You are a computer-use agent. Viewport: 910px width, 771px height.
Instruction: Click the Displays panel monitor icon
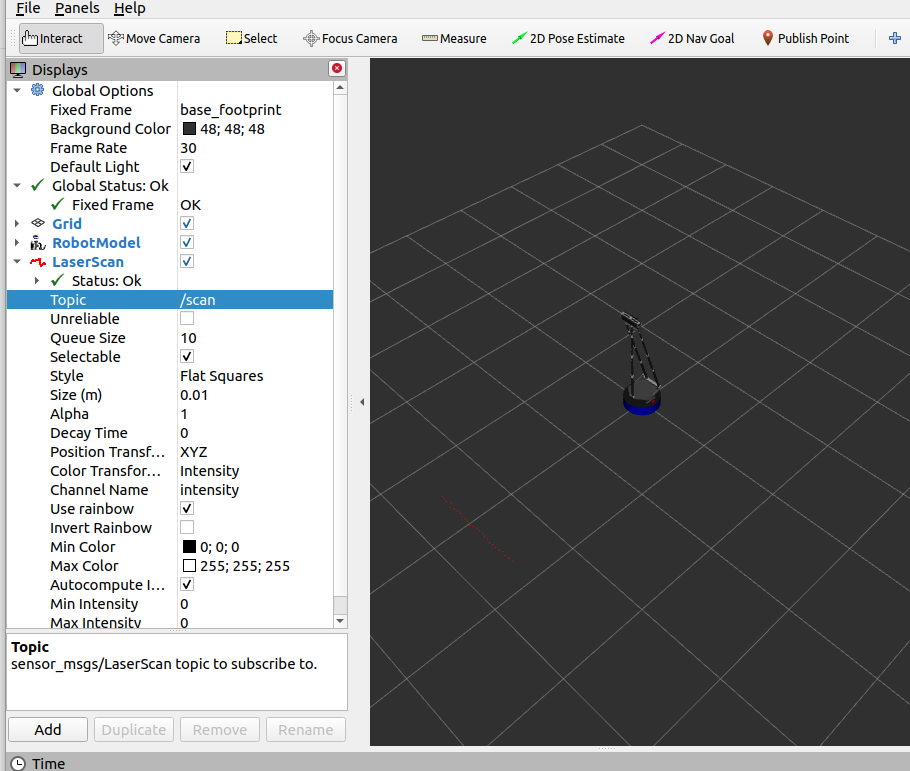[x=18, y=70]
